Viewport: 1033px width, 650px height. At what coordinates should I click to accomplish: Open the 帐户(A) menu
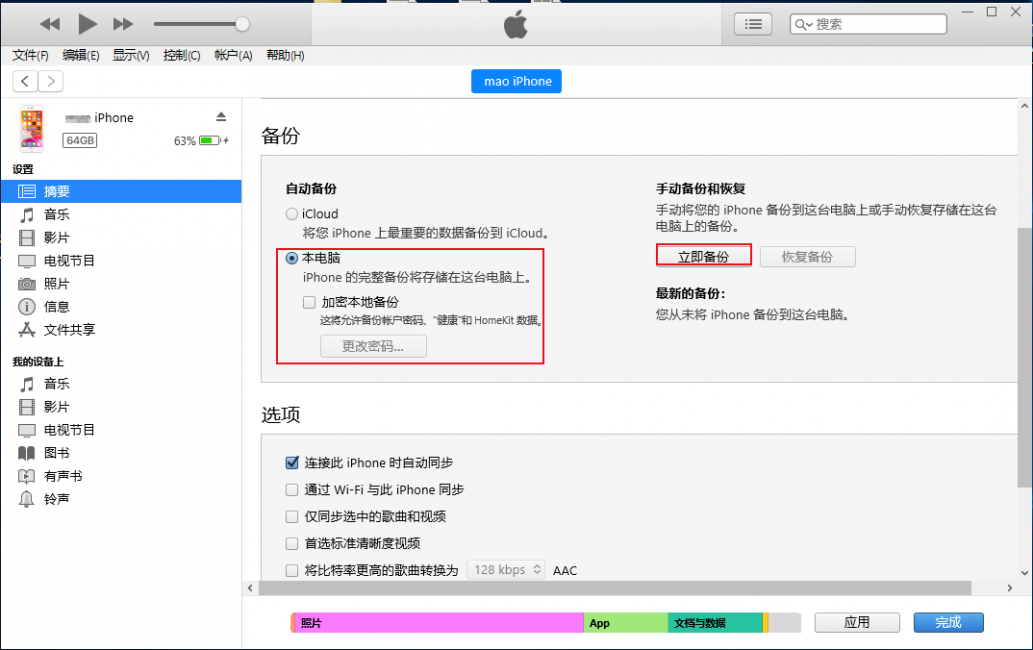pos(233,55)
